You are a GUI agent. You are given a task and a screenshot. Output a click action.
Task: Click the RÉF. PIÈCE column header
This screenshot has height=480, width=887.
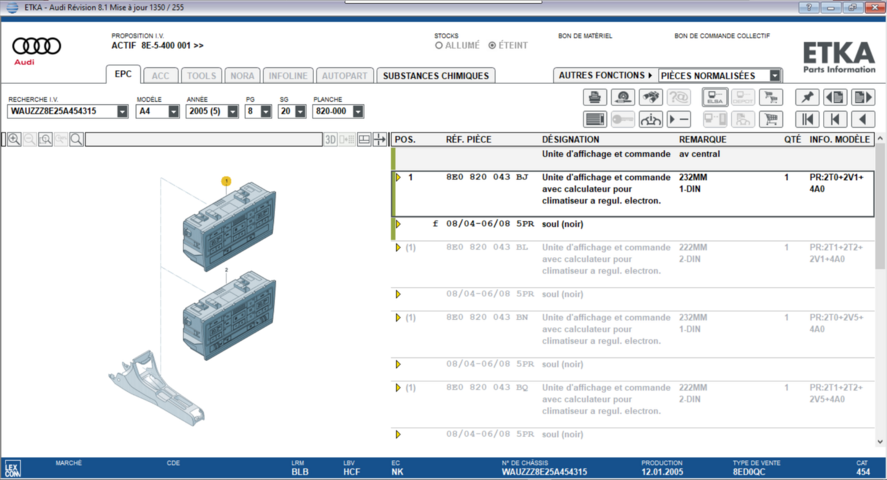tap(468, 140)
